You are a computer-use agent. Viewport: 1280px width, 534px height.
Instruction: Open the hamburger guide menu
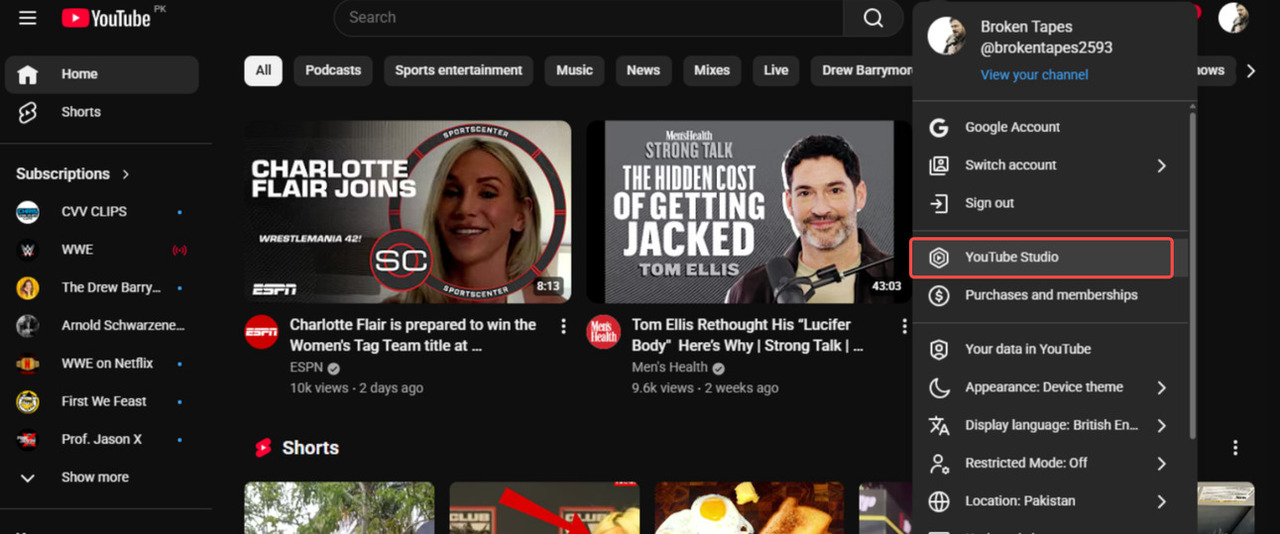coord(27,18)
